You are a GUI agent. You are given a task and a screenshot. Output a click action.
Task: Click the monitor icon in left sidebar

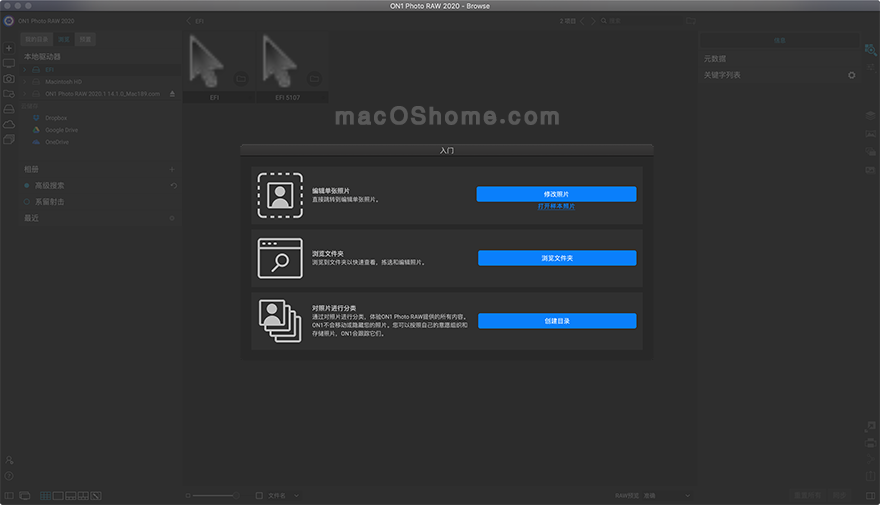tap(9, 63)
